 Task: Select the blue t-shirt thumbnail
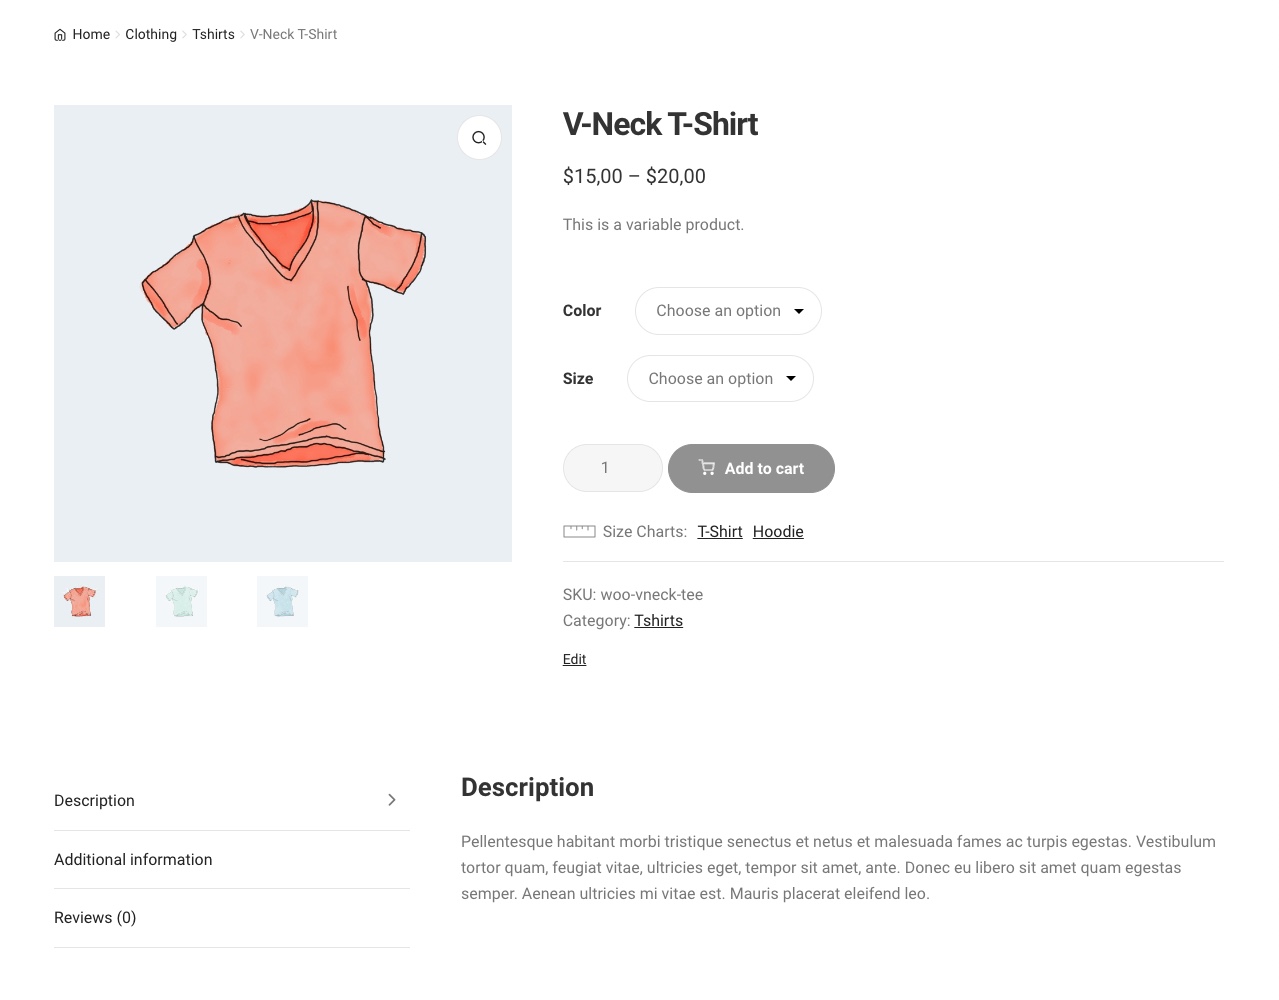pos(282,602)
